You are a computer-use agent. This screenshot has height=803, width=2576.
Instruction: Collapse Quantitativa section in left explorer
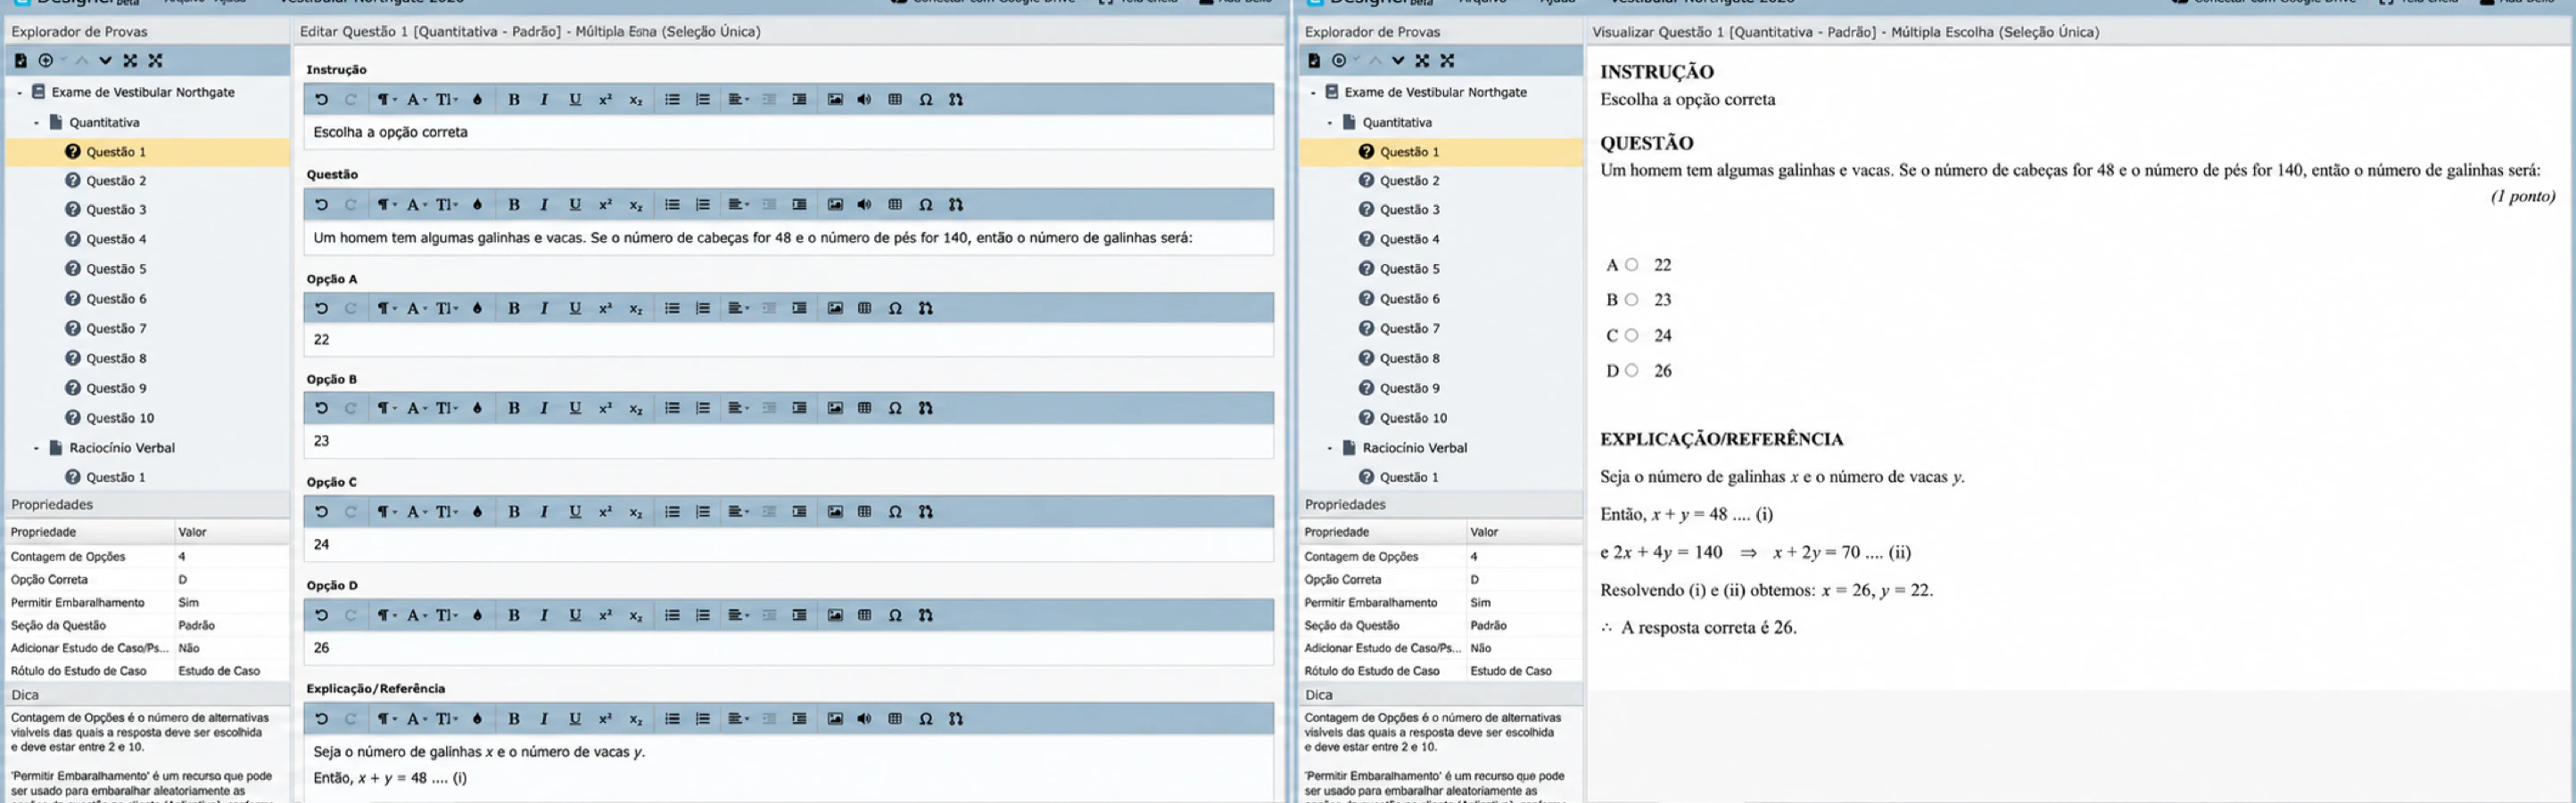[x=36, y=122]
